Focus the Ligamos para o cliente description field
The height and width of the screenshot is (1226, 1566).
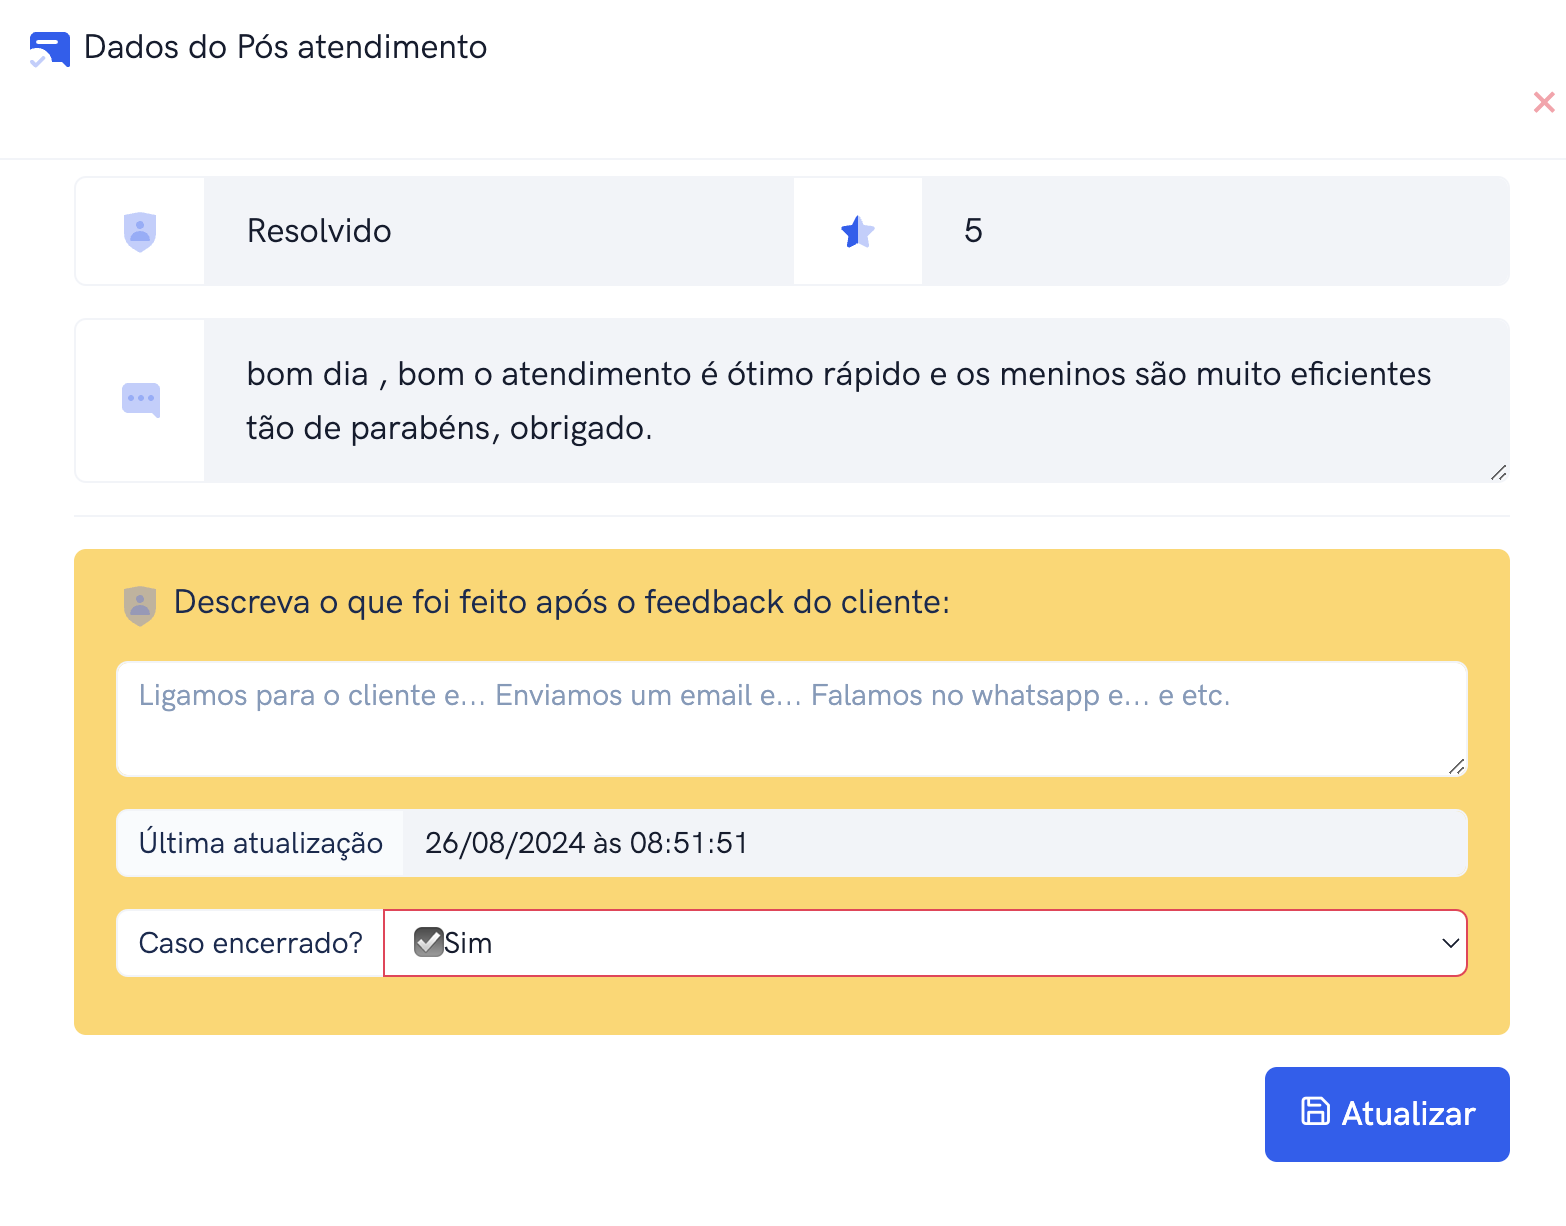click(x=792, y=719)
